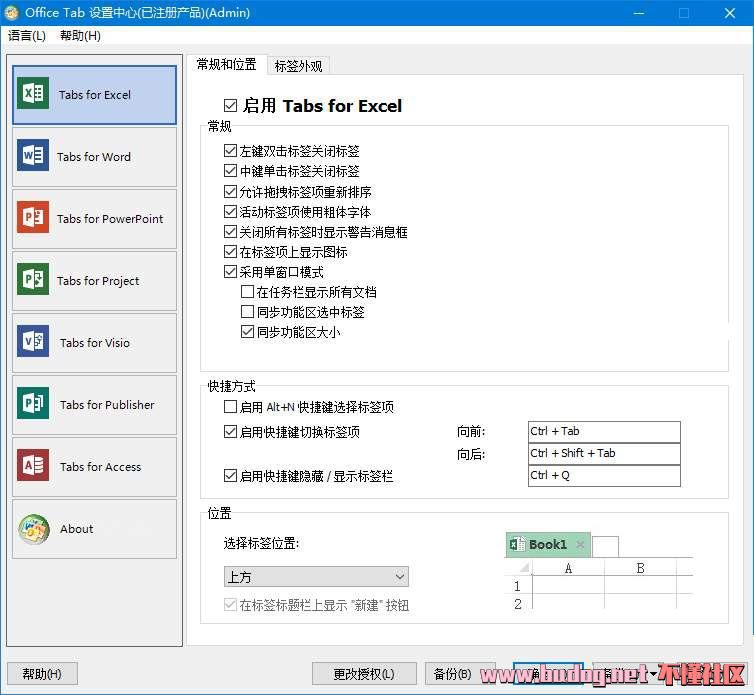Toggle 活动标签项使用粗体字体 checkbox

click(x=230, y=212)
